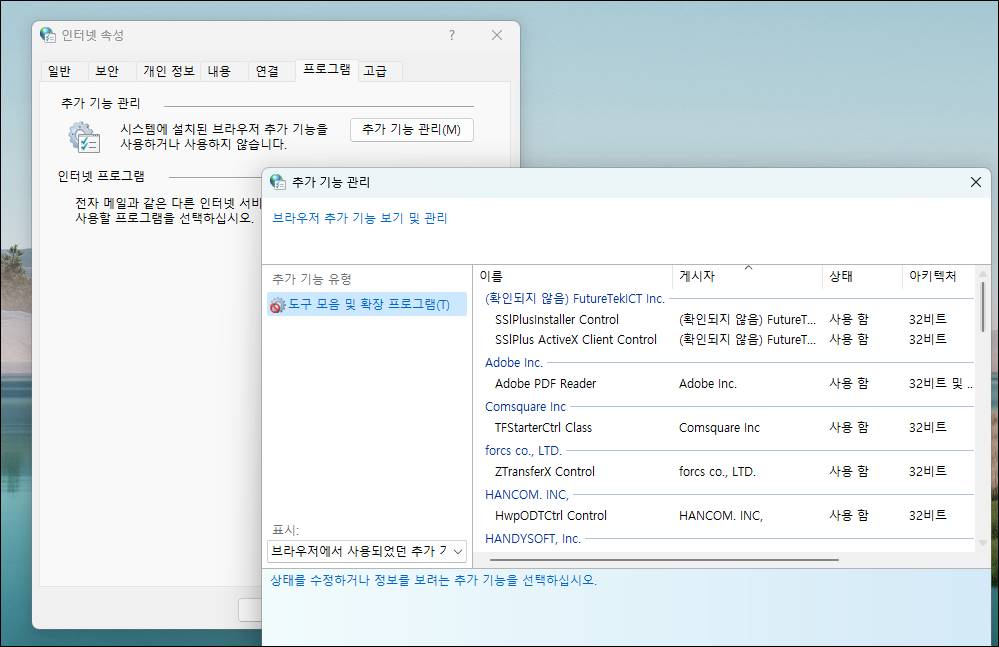Click the 인터넷 속성 title bar icon

46,33
